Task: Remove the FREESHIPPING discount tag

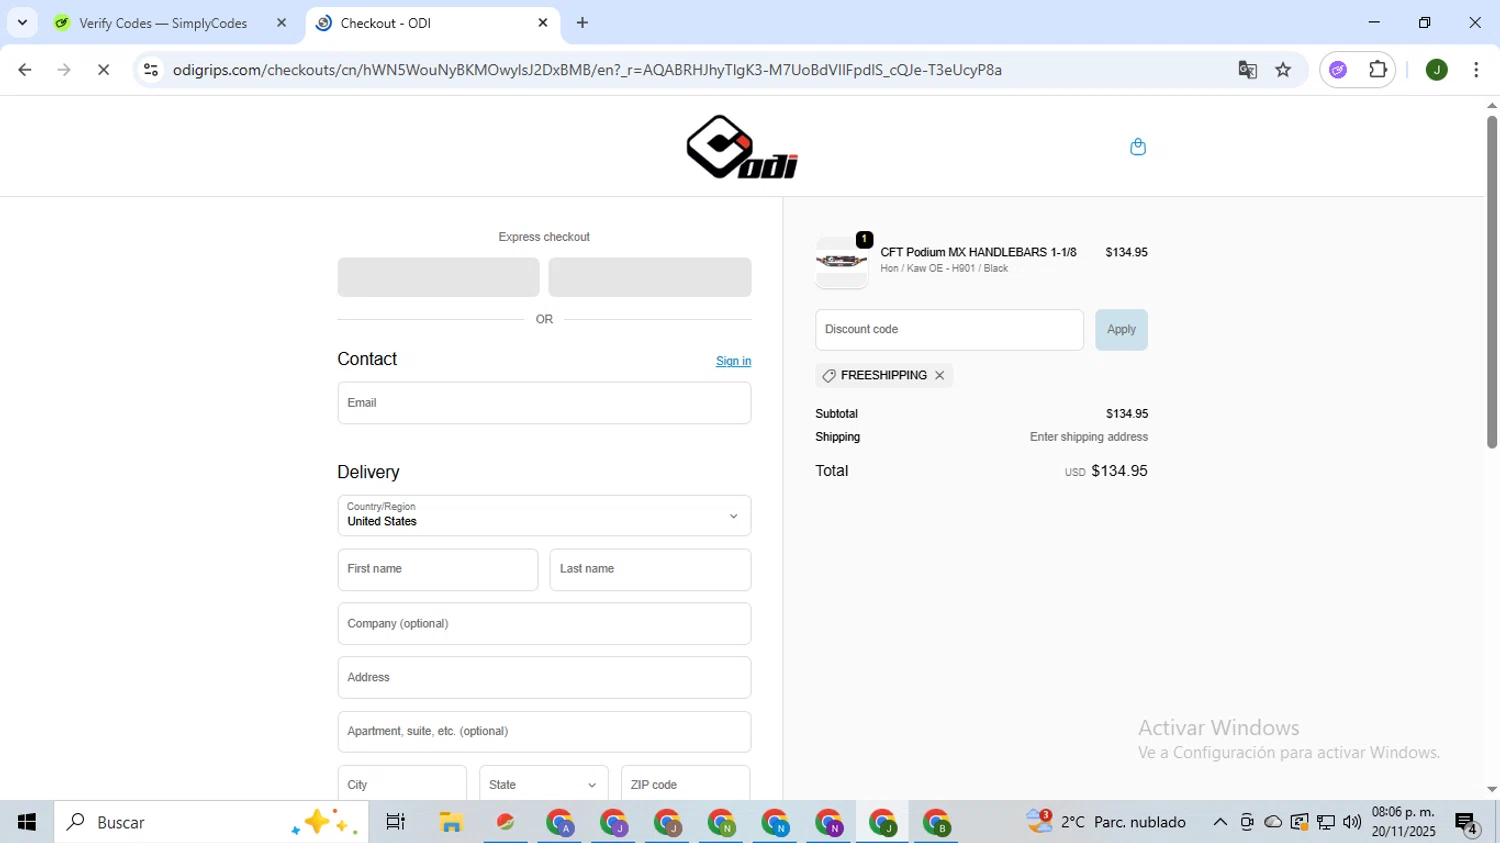Action: click(939, 376)
